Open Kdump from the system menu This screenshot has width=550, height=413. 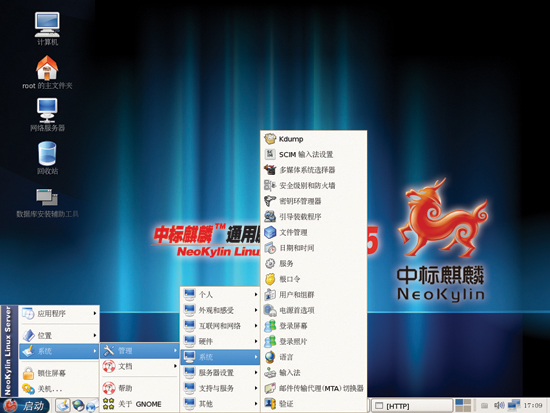314,139
